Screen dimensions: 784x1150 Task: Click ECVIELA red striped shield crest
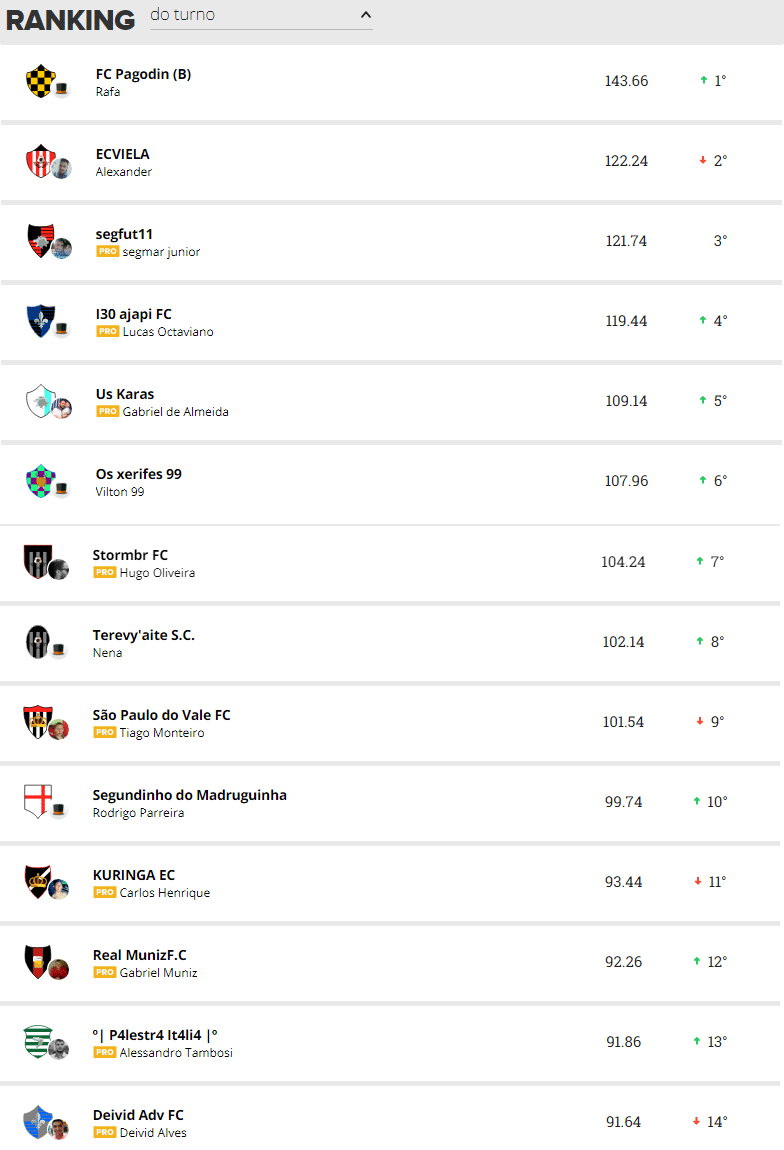pyautogui.click(x=40, y=161)
